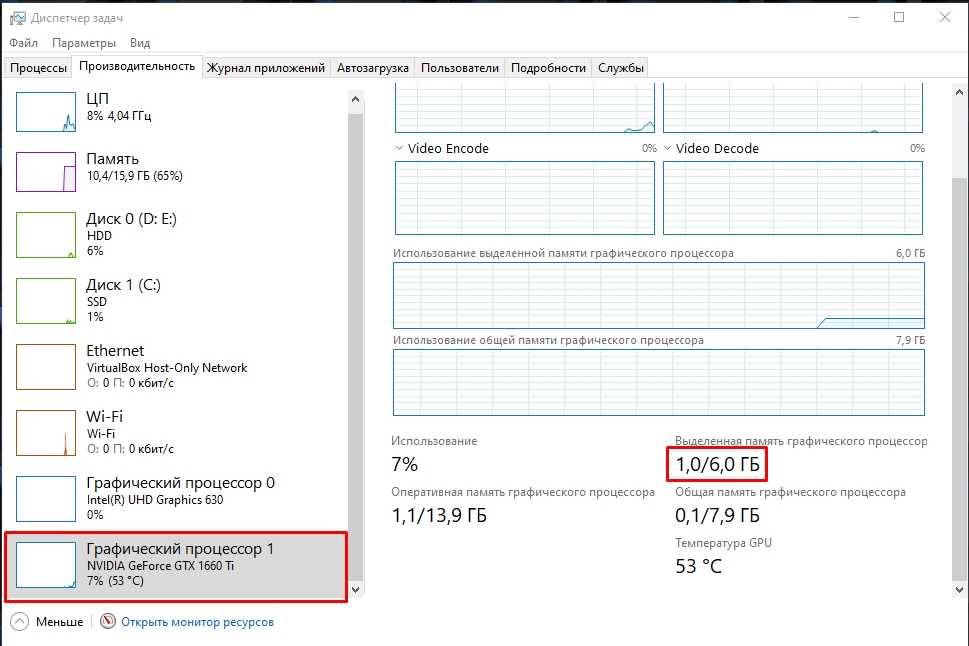
Task: Click the Task Manager app icon in title bar
Action: (17, 18)
